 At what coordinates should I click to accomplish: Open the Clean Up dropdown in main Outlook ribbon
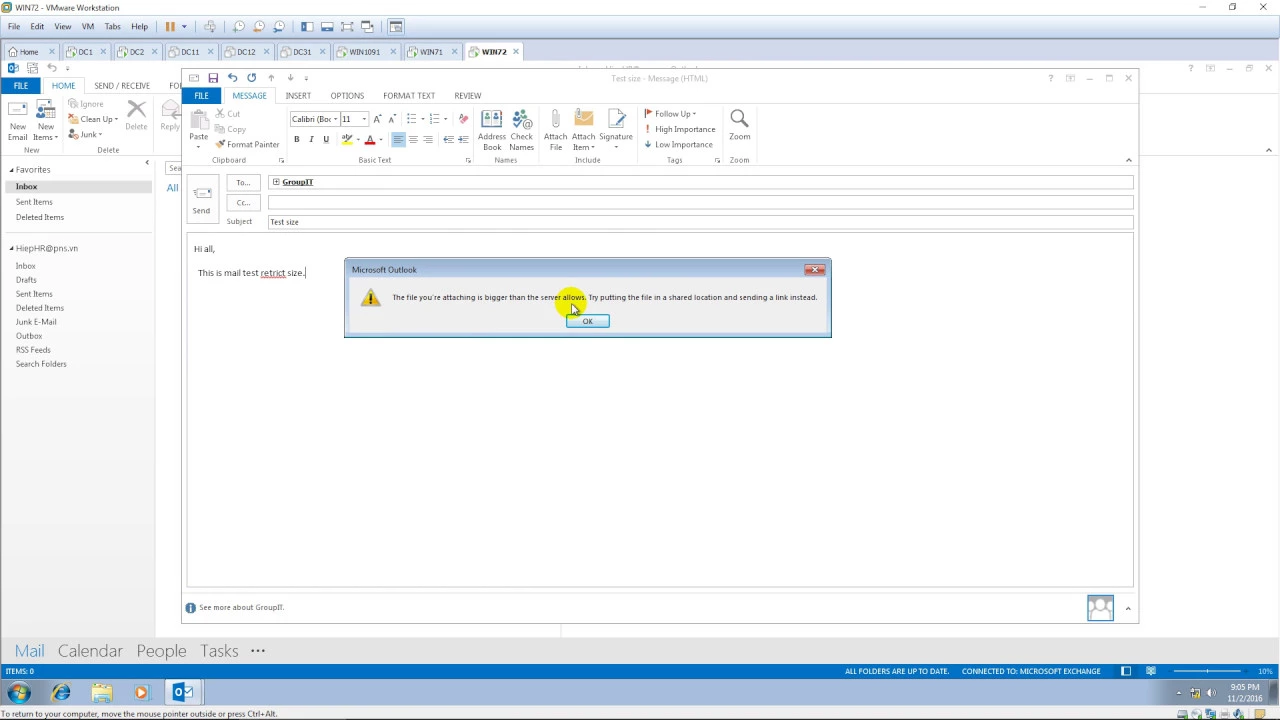pyautogui.click(x=93, y=119)
